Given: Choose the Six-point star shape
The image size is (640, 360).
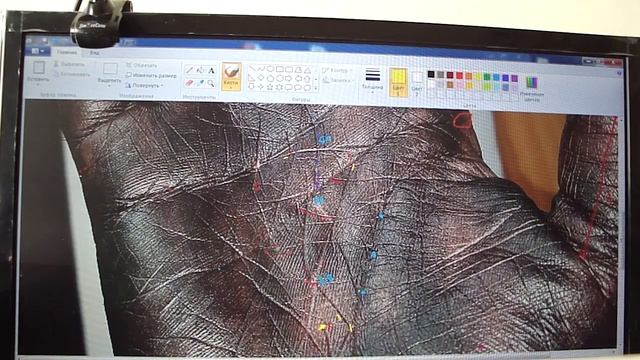Looking at the screenshot, I should click(x=280, y=87).
